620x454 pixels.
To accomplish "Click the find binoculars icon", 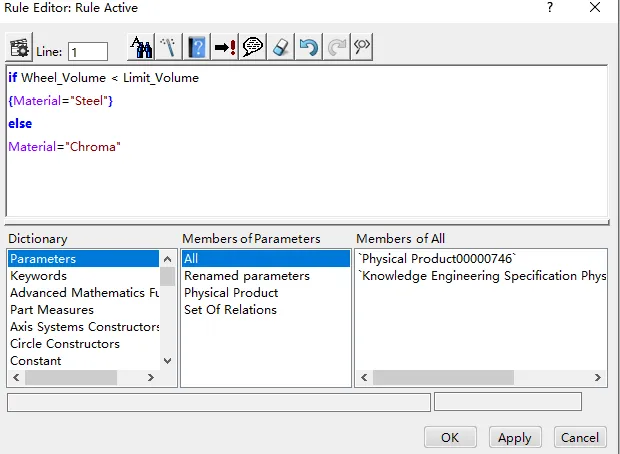I will (142, 47).
